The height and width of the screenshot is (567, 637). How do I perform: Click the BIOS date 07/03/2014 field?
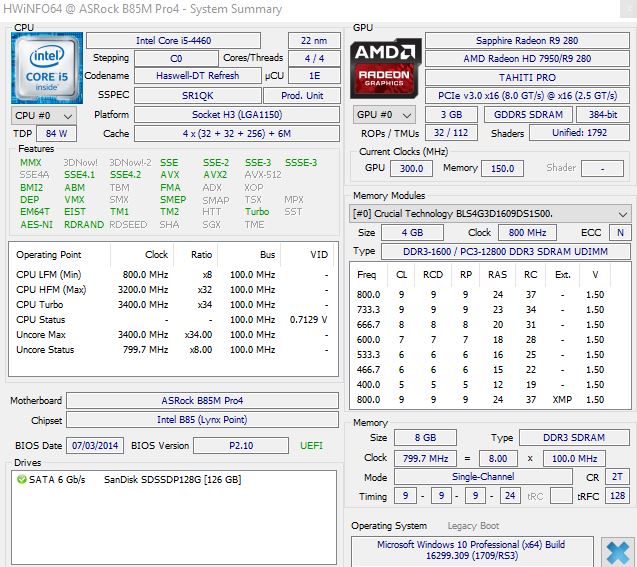95,446
